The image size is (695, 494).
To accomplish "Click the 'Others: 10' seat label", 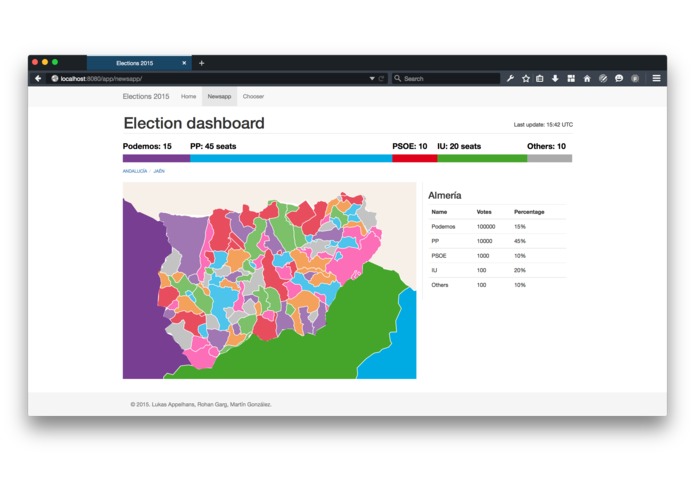I will [547, 146].
